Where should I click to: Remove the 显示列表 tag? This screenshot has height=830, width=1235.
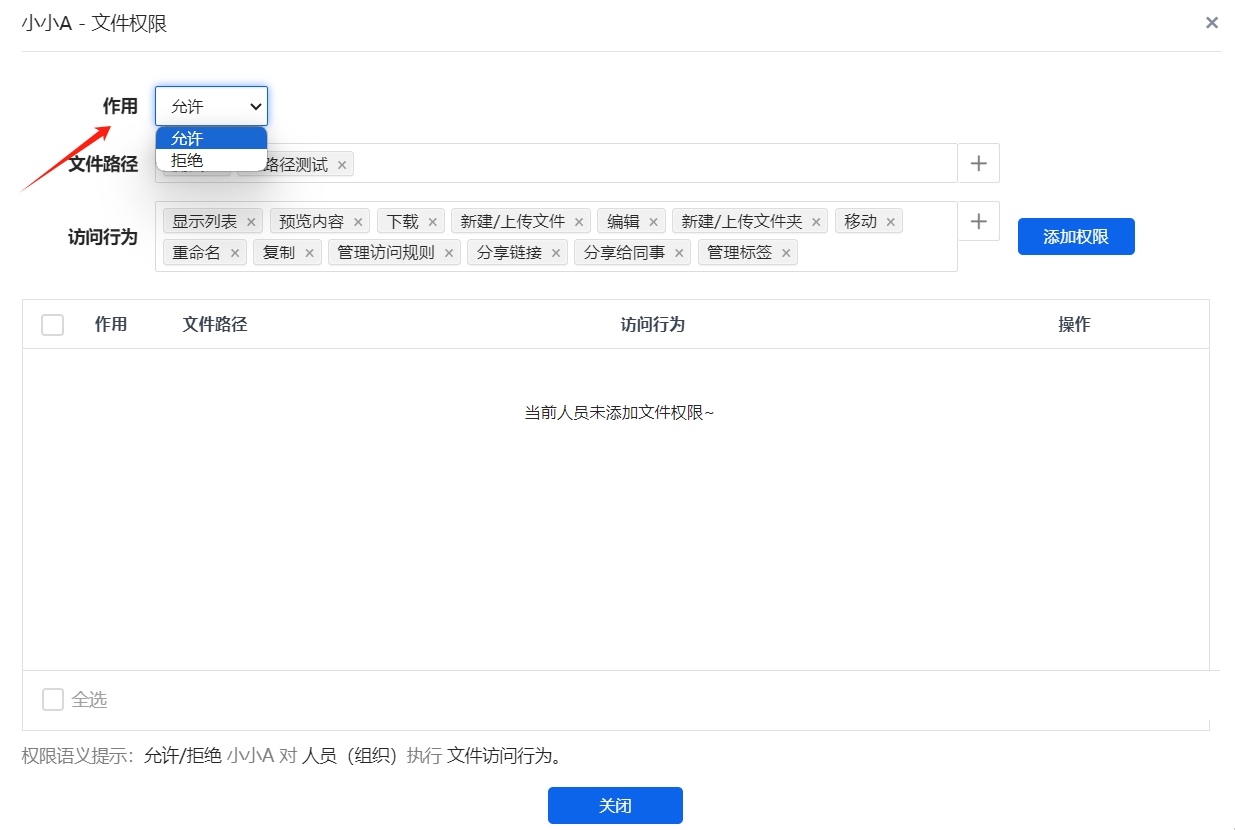(x=251, y=222)
